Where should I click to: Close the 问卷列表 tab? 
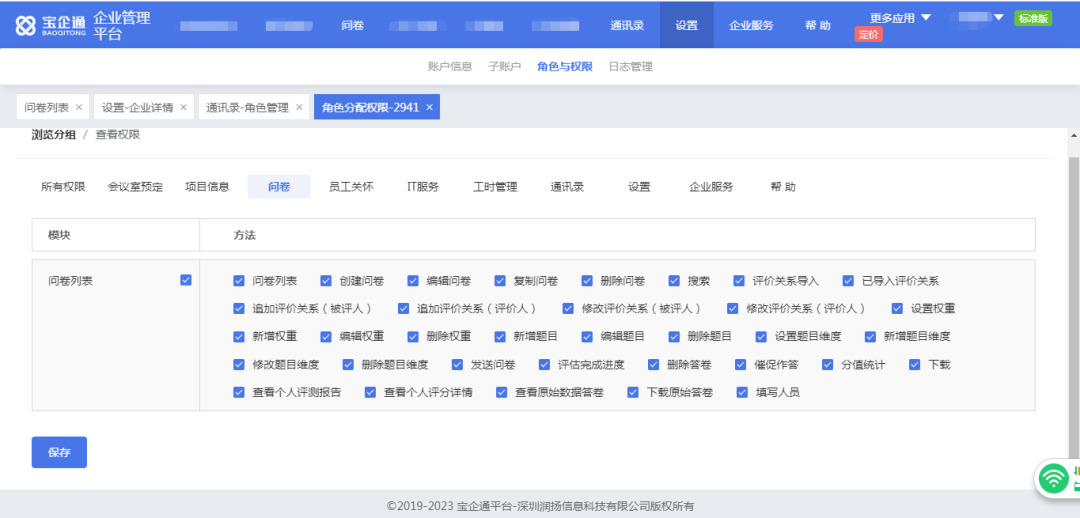point(79,107)
